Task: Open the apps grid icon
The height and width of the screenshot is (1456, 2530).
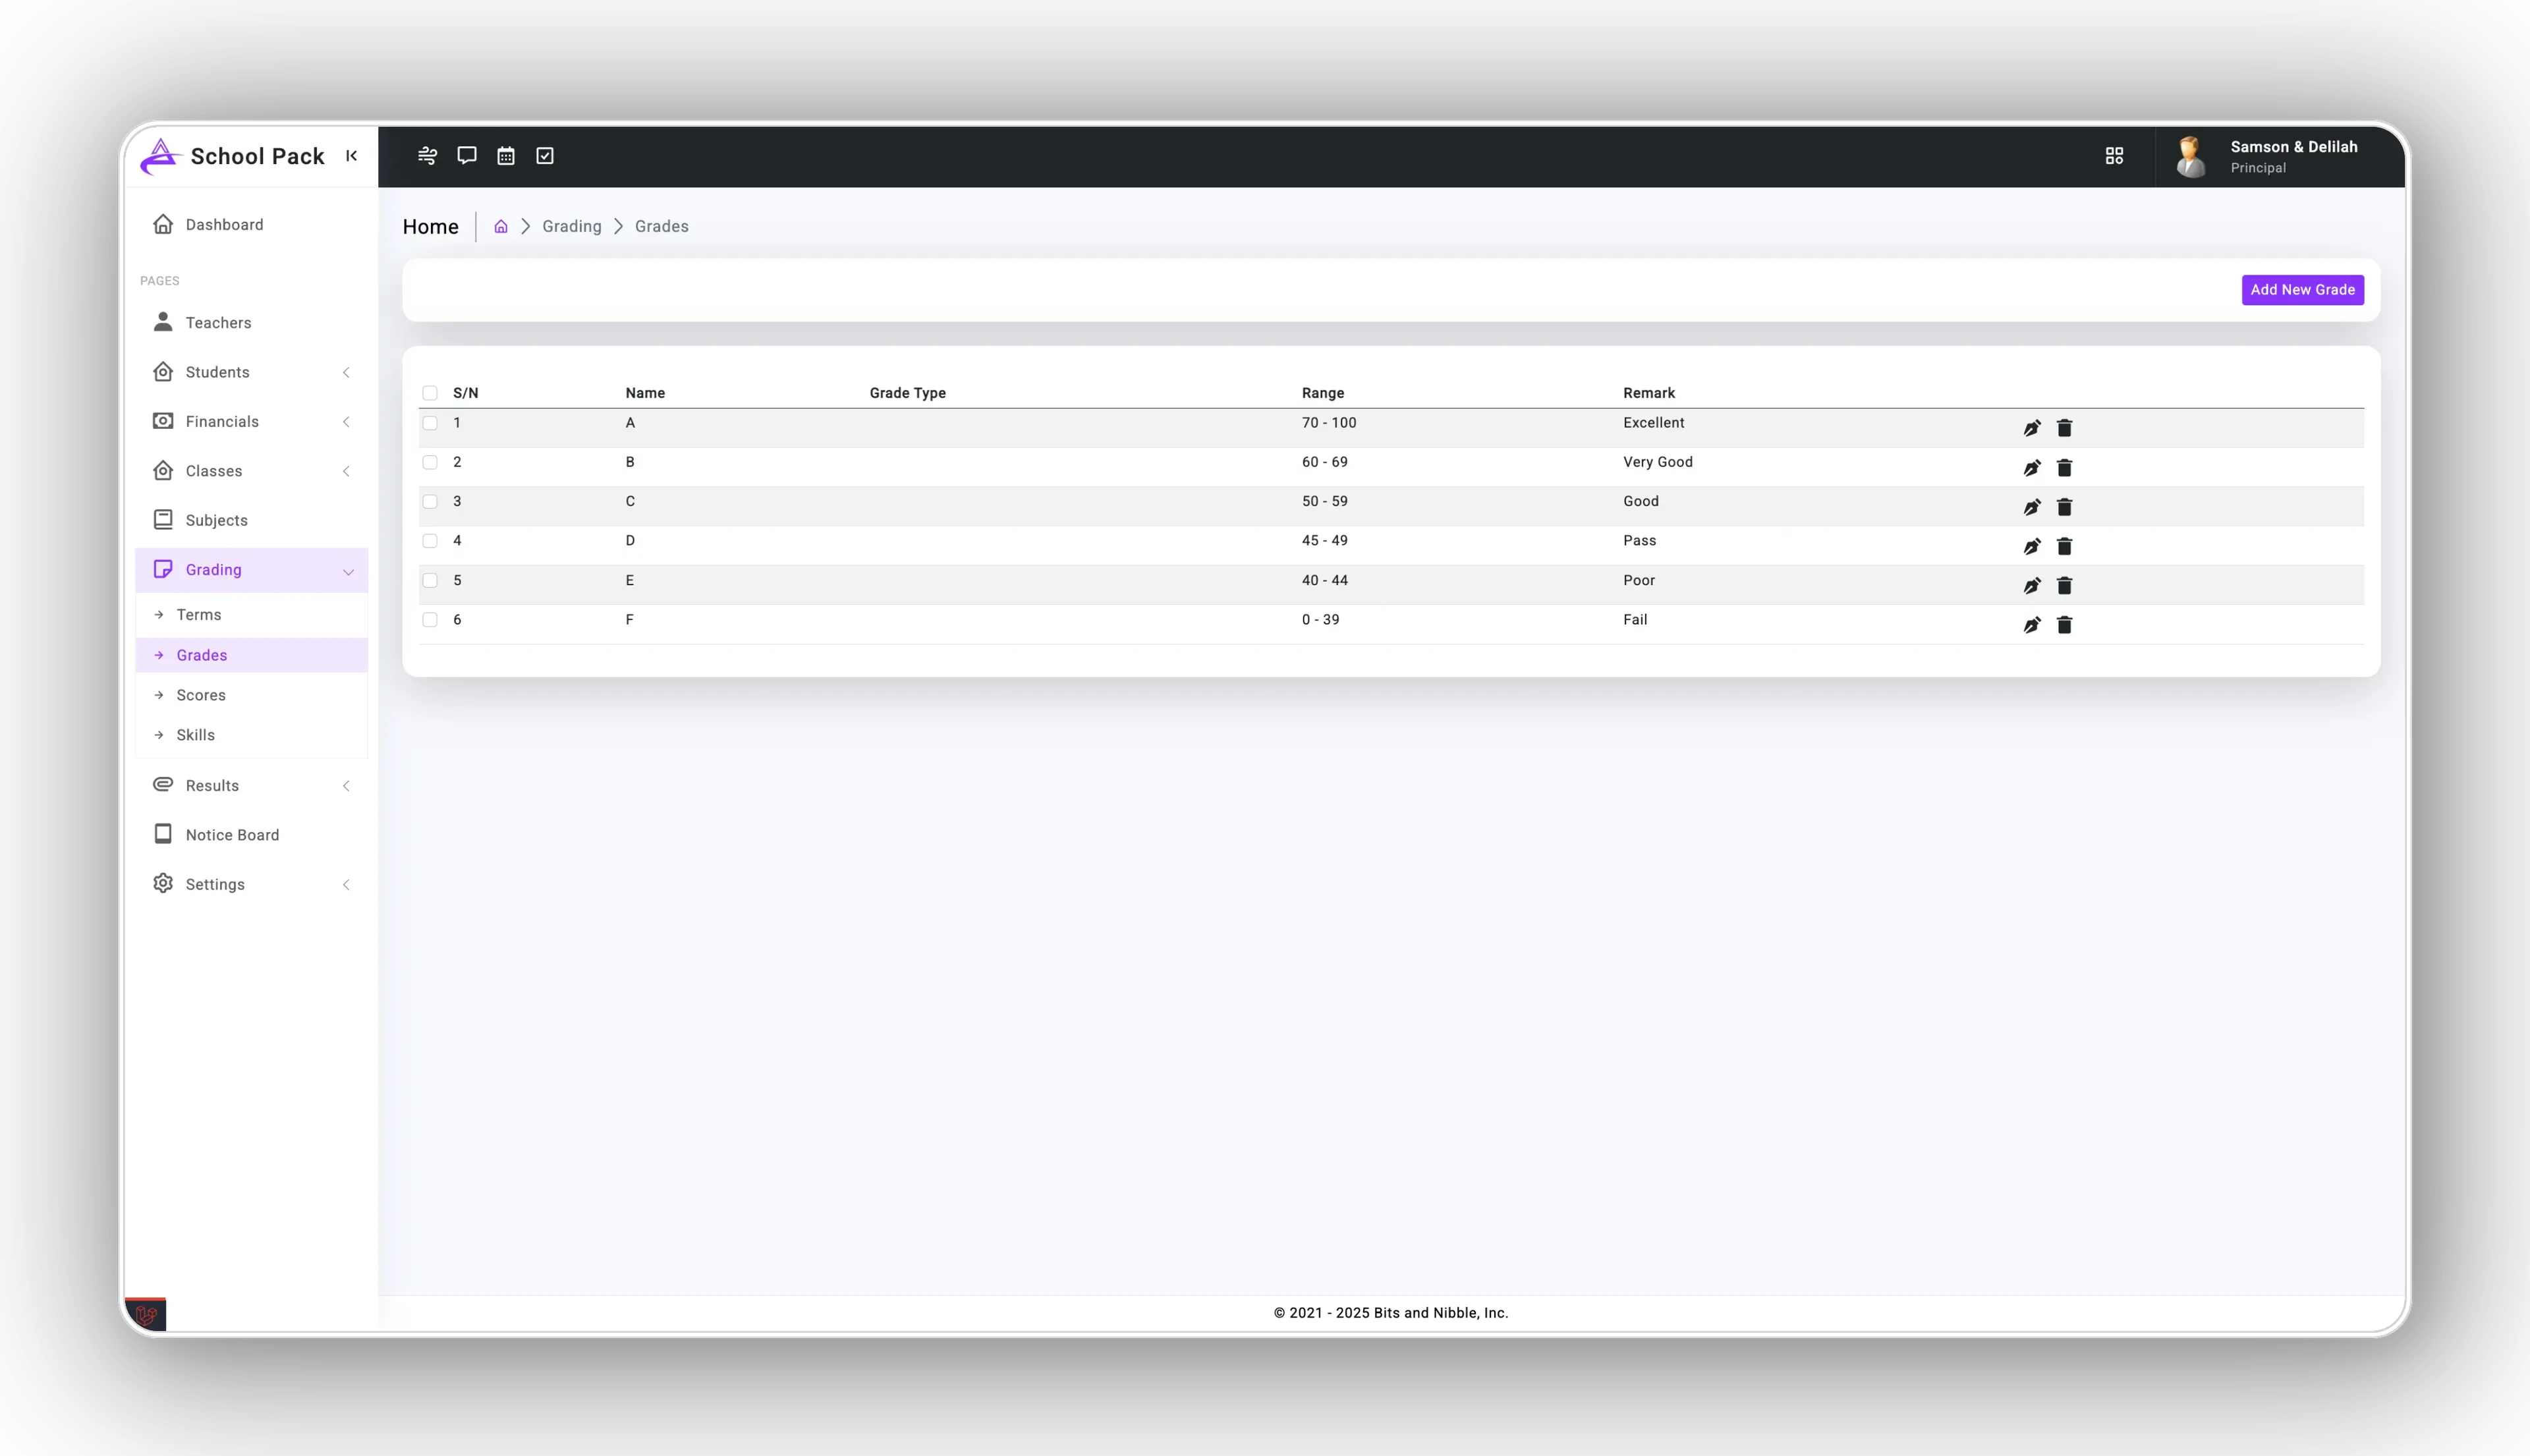Action: (x=2114, y=155)
